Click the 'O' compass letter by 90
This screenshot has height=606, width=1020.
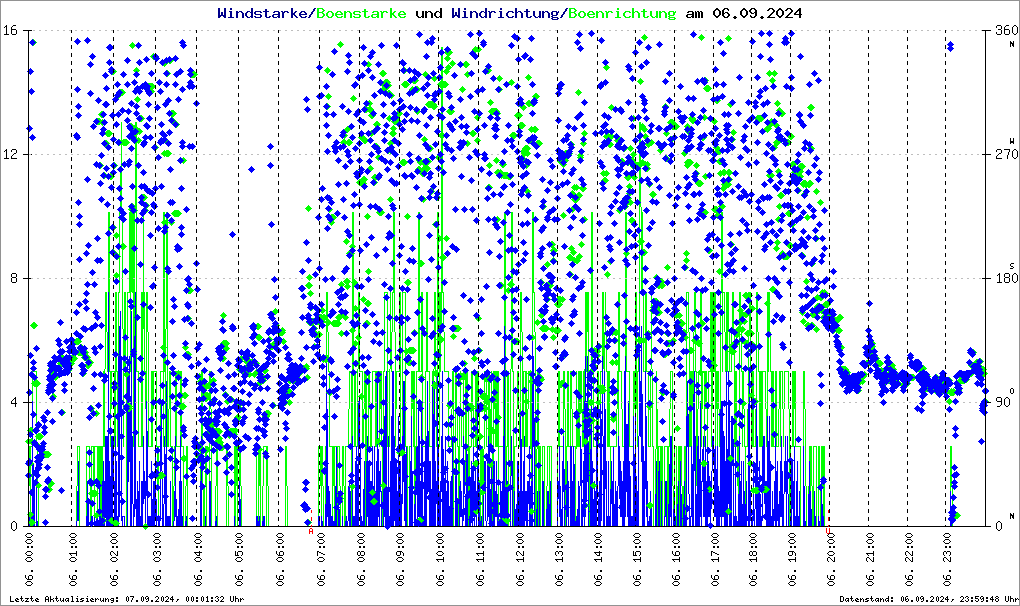1012,391
